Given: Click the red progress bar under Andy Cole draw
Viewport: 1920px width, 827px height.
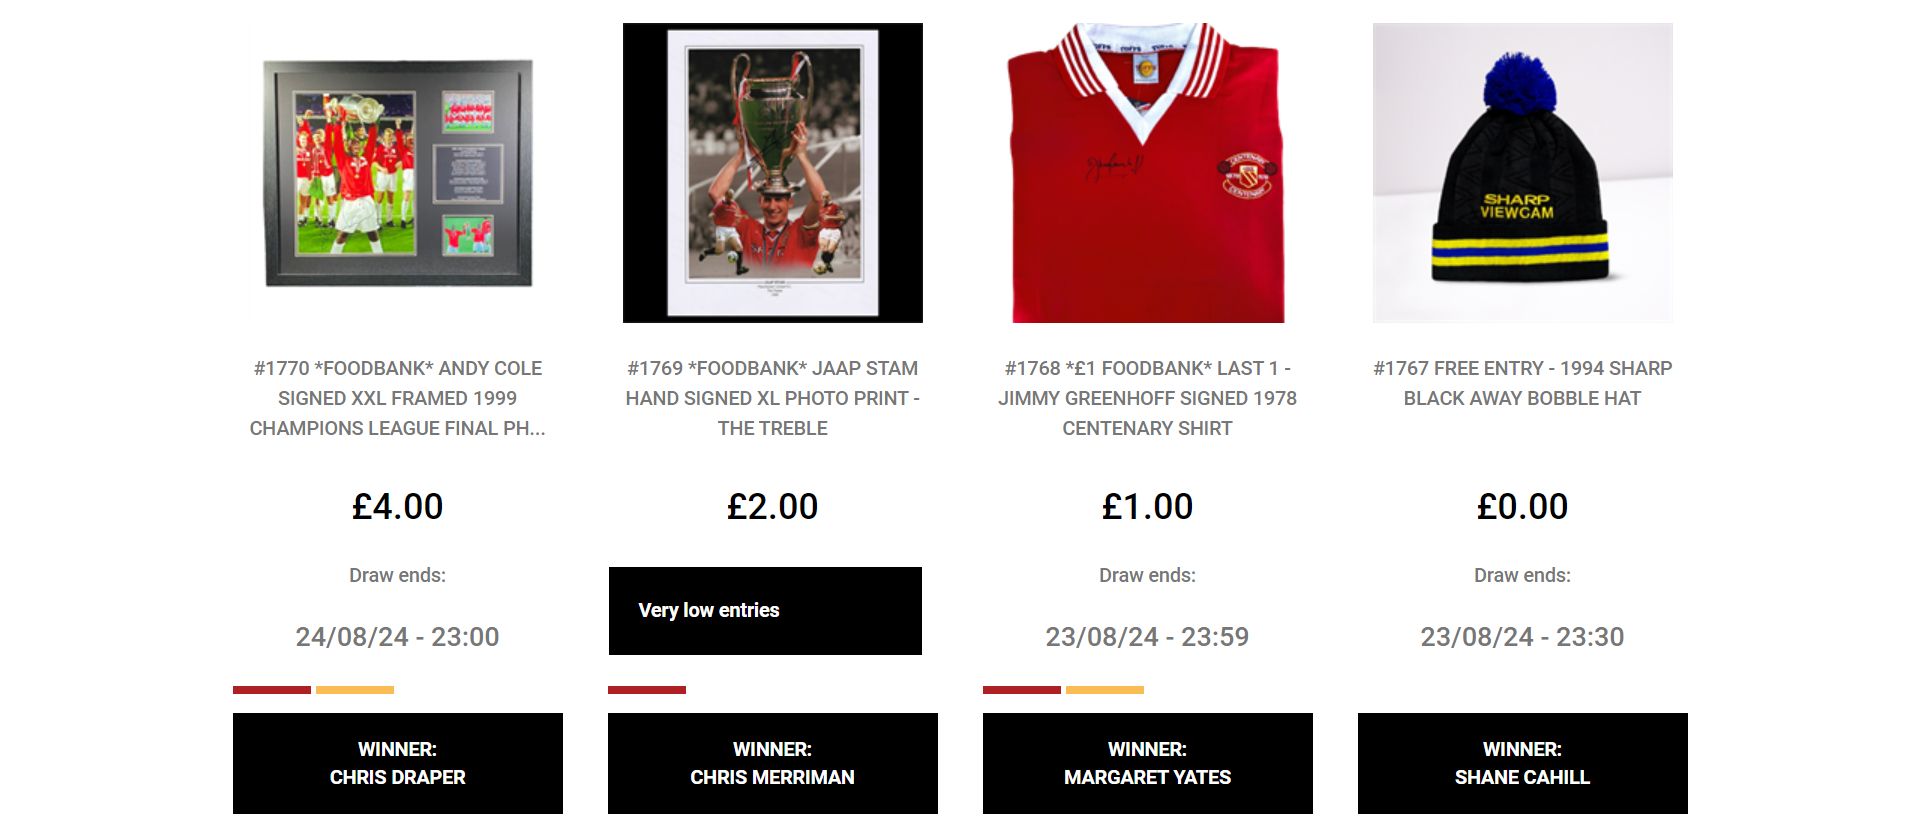Looking at the screenshot, I should pyautogui.click(x=272, y=690).
